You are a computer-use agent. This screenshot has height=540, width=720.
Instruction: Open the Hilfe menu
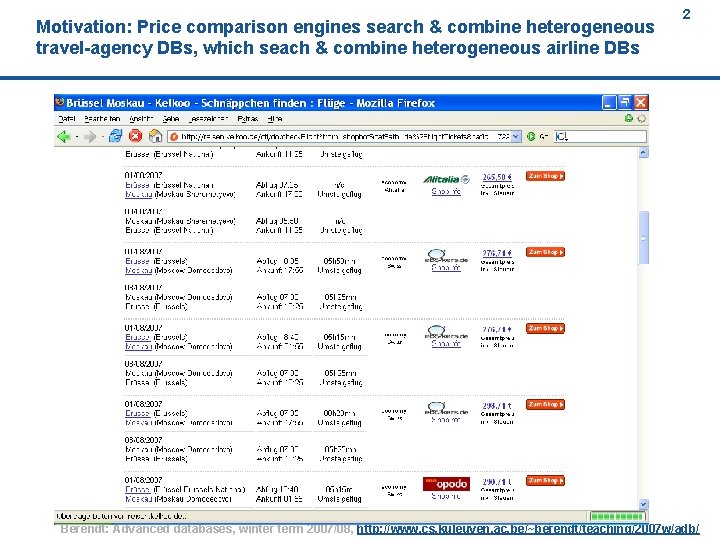(275, 118)
